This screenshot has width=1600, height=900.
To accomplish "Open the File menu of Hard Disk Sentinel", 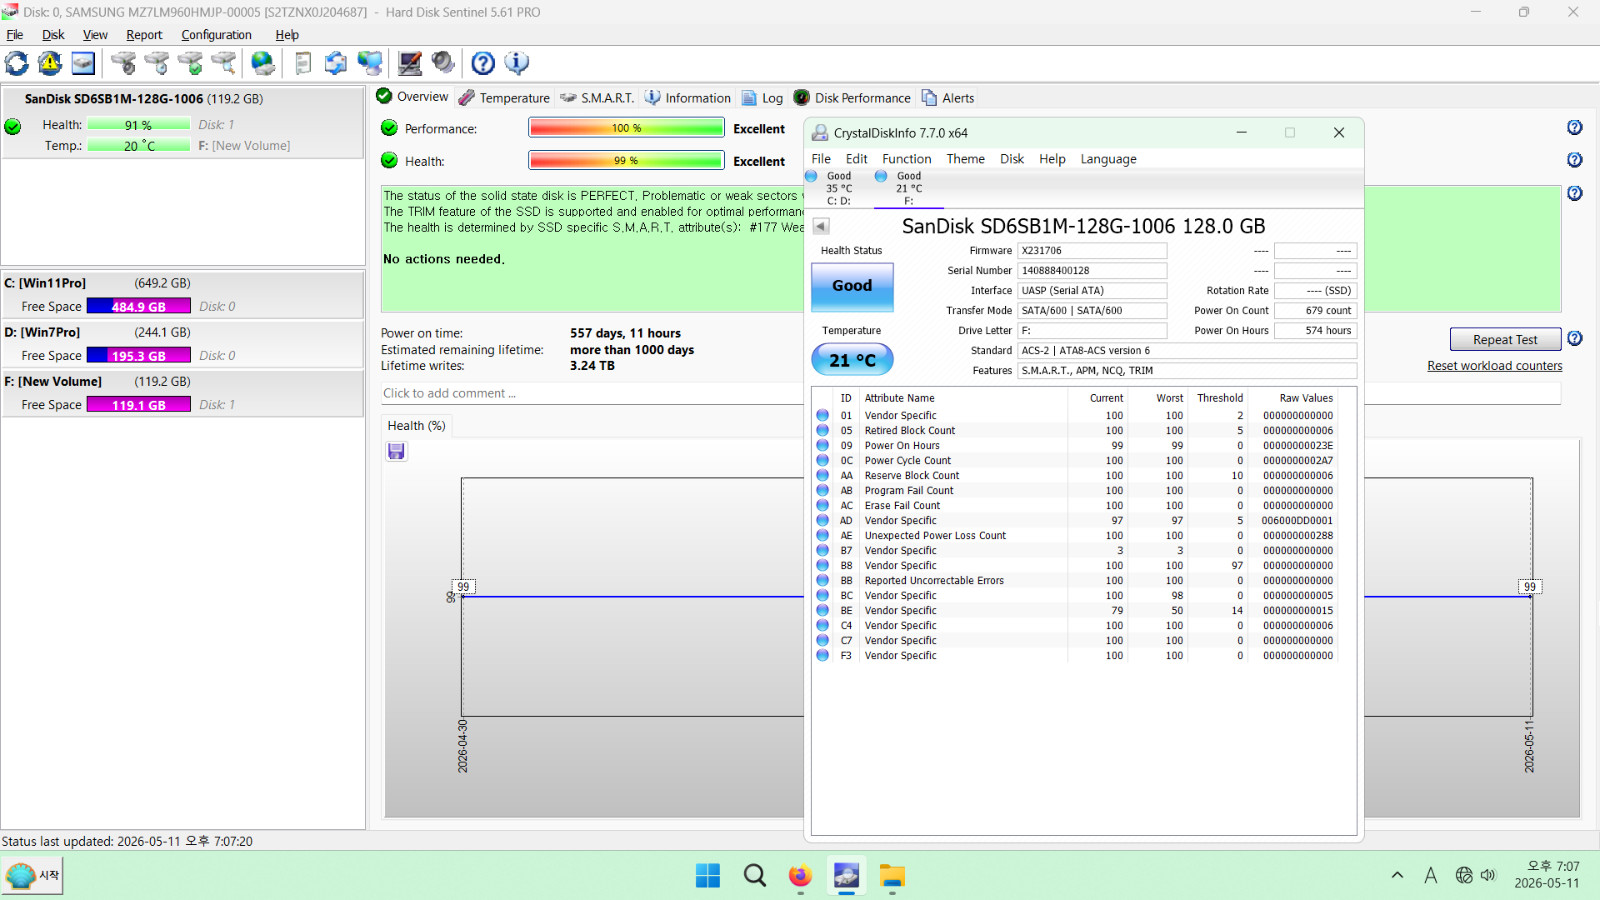I will 15,35.
